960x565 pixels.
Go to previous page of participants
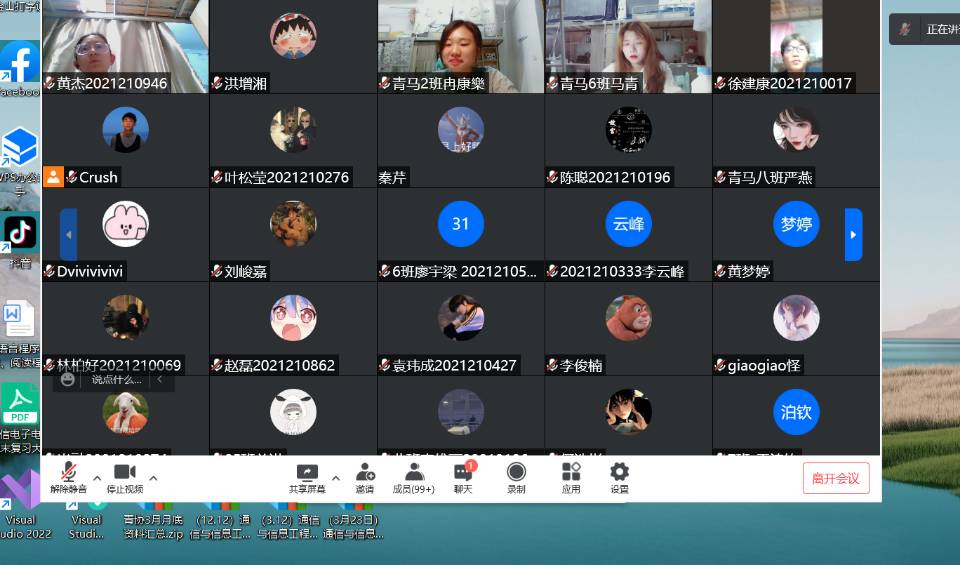(68, 235)
